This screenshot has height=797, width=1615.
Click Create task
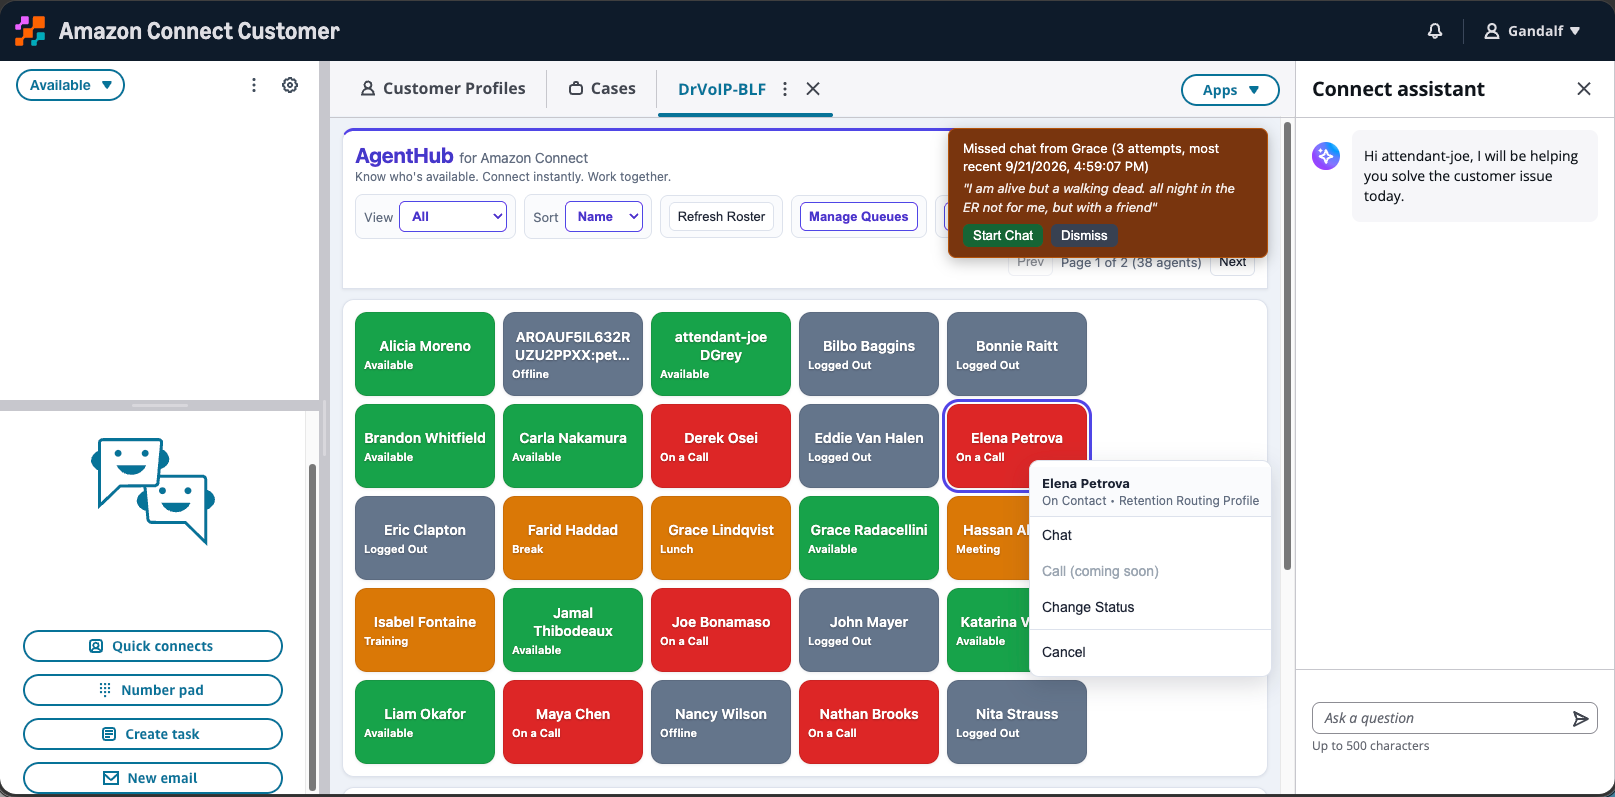pyautogui.click(x=153, y=734)
